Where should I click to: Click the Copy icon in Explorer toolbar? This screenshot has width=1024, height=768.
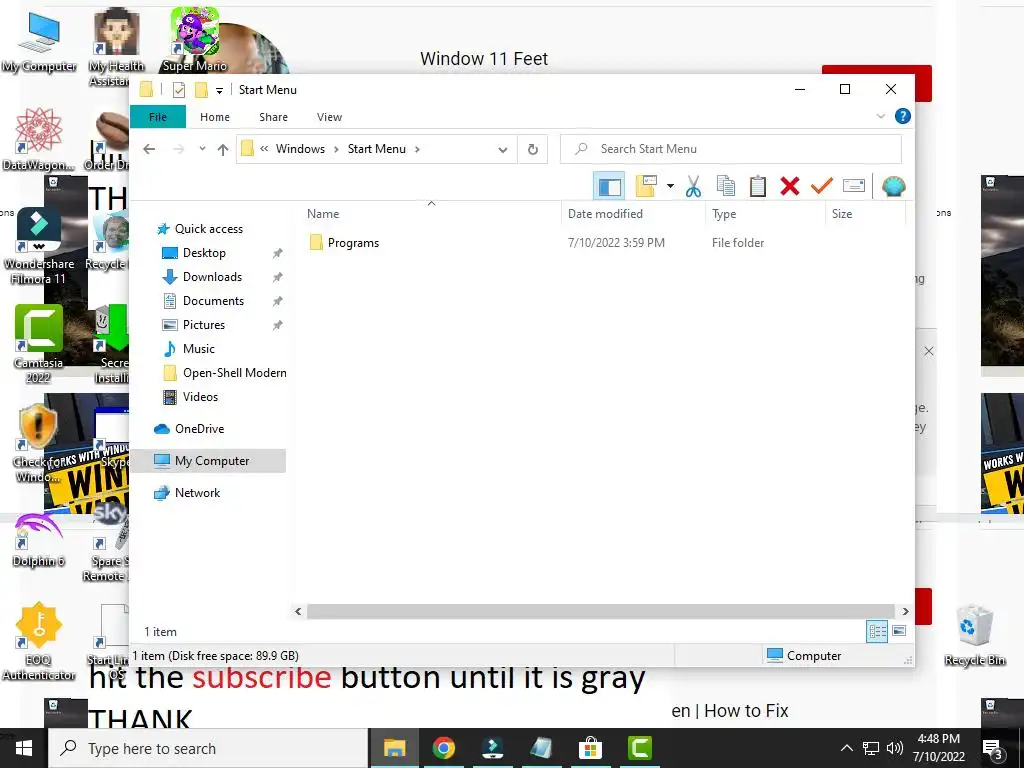726,187
